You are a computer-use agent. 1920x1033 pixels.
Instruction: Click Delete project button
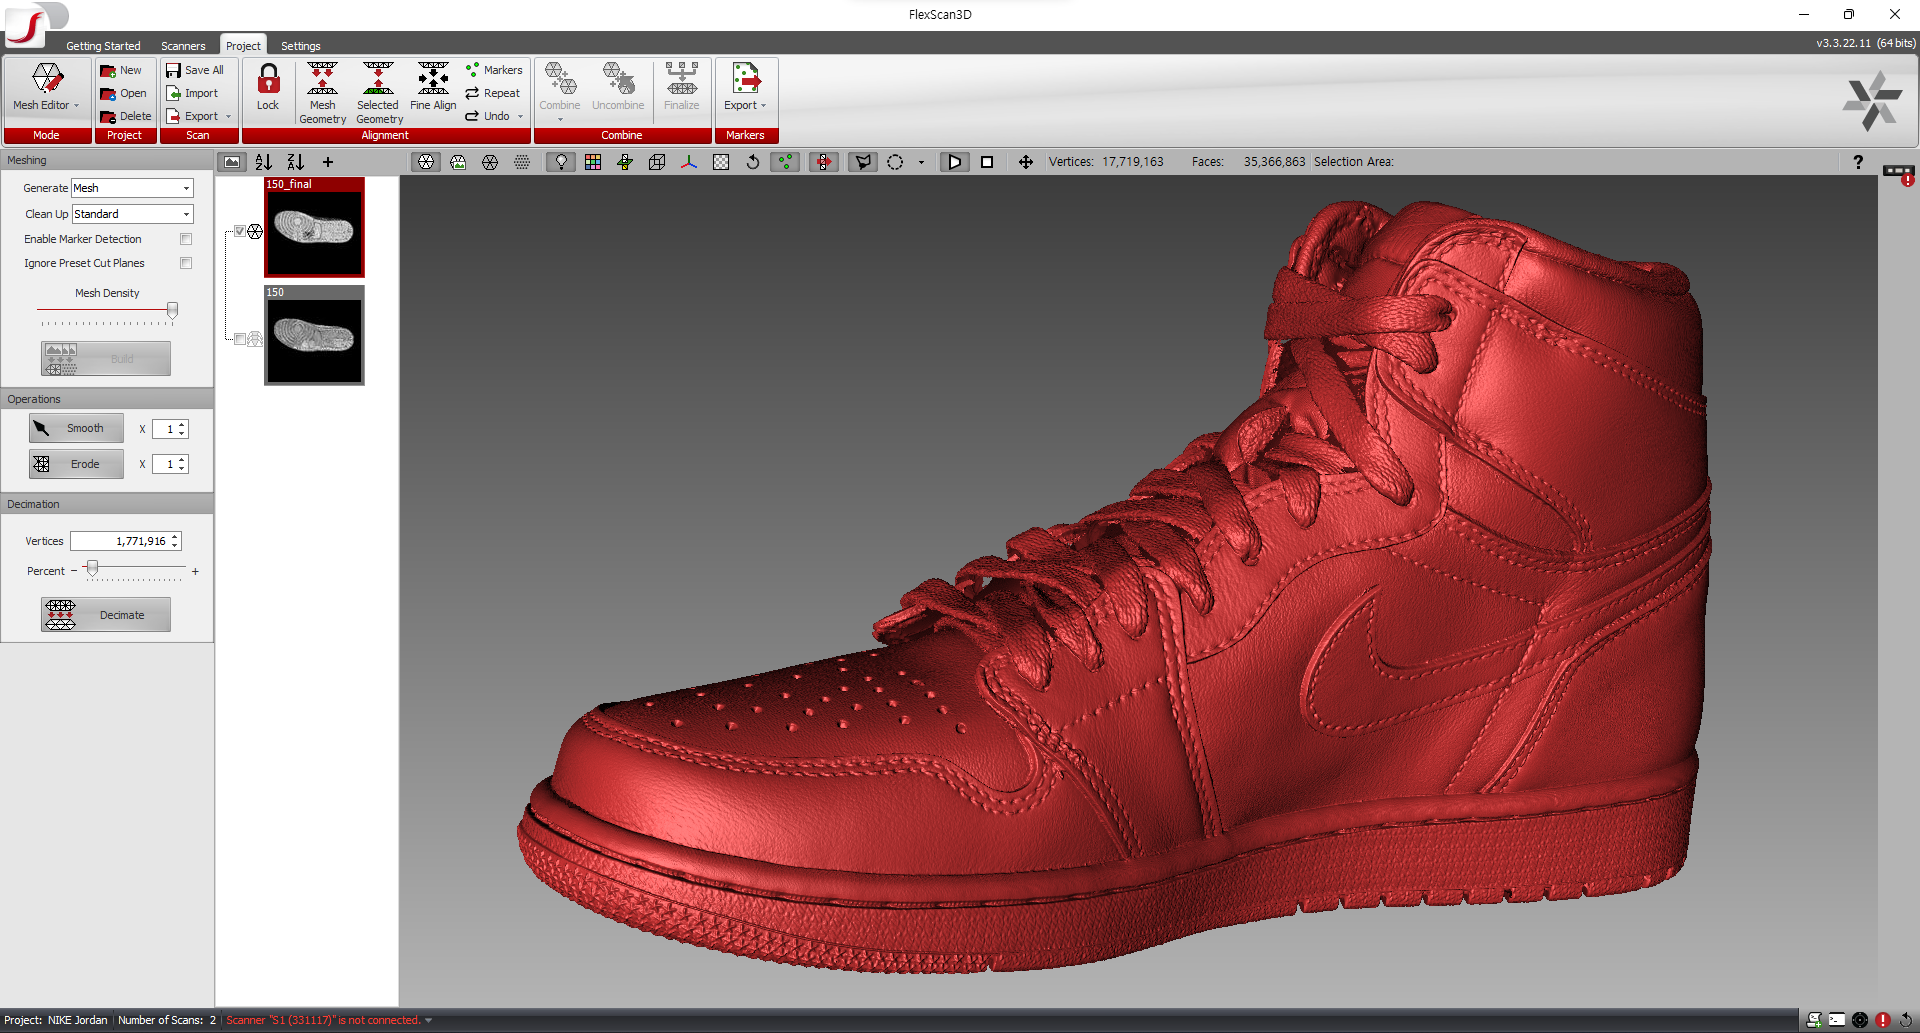[x=126, y=116]
